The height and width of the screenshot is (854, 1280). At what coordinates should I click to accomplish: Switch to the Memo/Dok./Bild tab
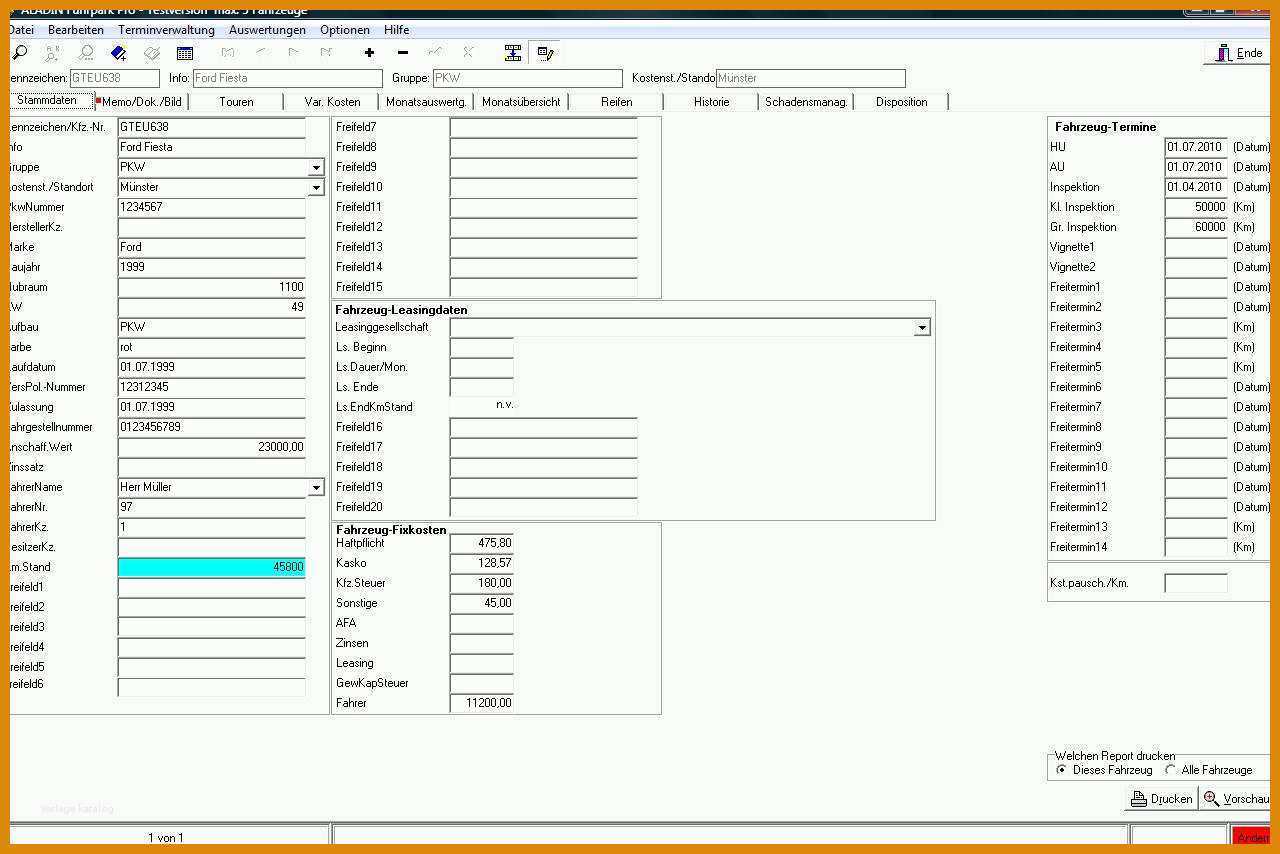[142, 102]
